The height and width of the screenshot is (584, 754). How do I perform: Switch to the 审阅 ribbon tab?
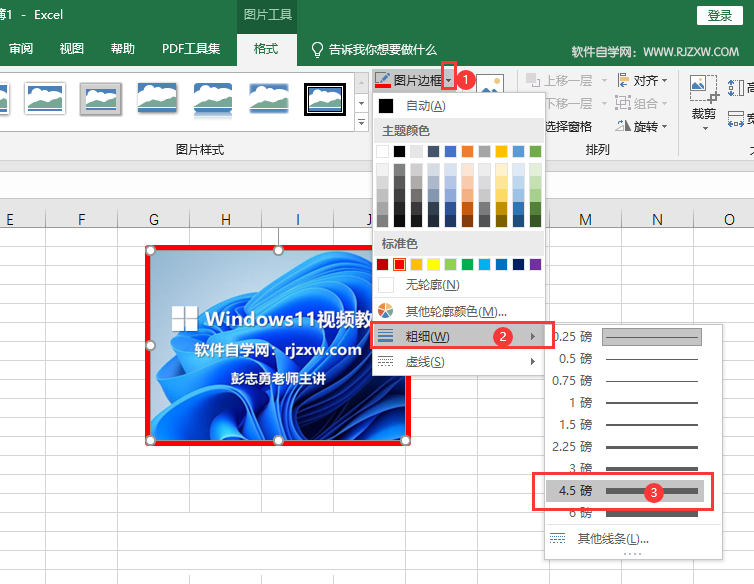(21, 49)
